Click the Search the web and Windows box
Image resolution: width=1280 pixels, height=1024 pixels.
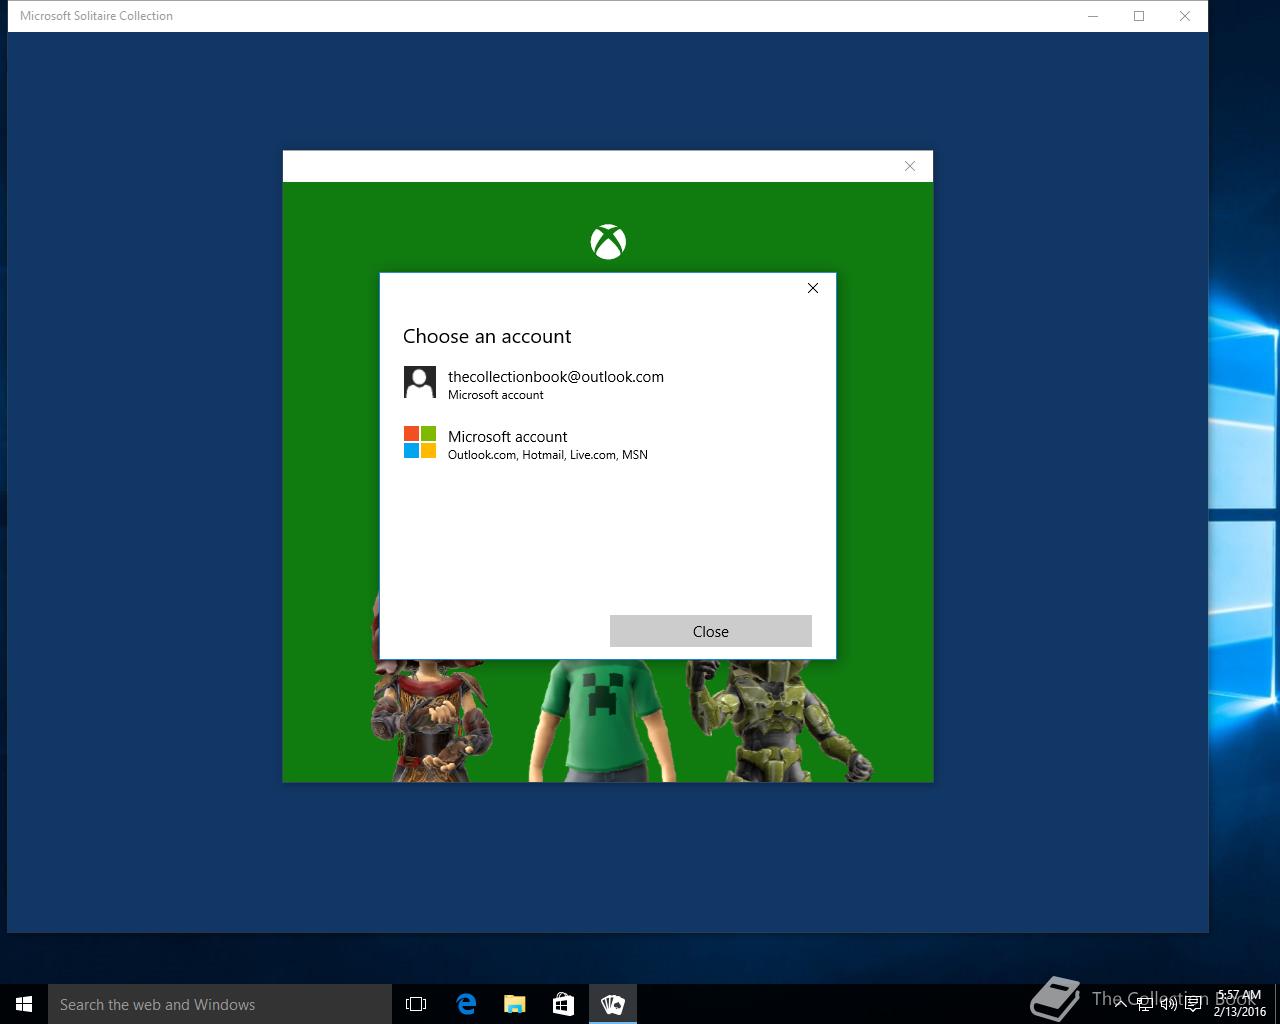tap(220, 1004)
